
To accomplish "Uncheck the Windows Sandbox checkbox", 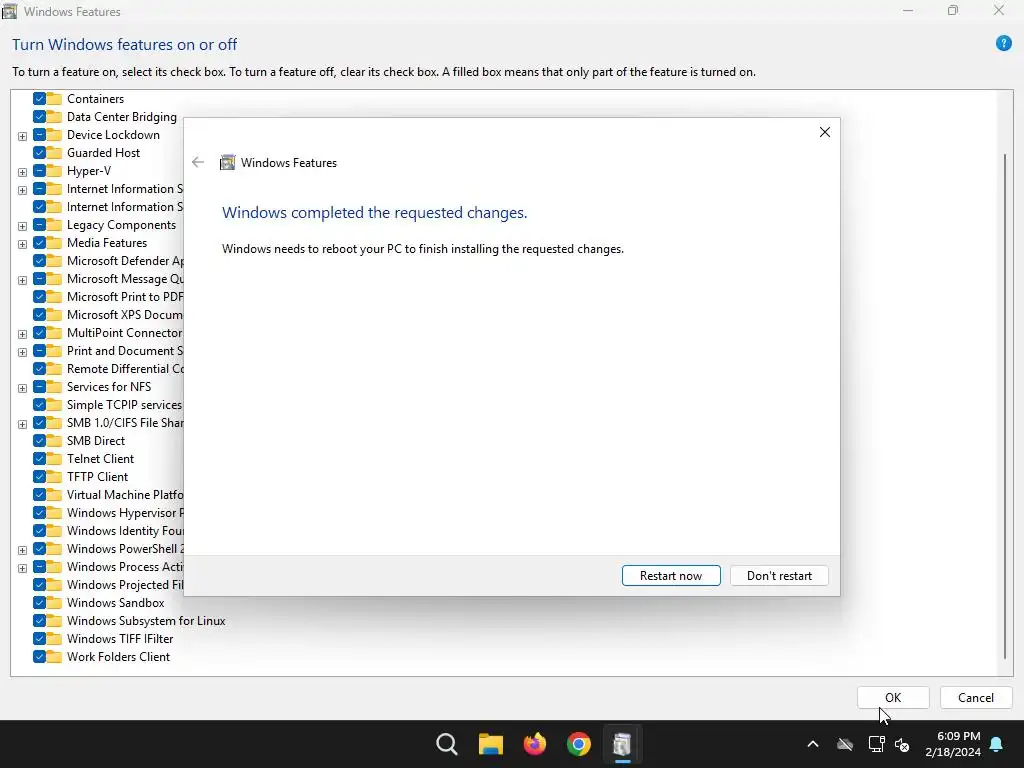I will tap(39, 603).
